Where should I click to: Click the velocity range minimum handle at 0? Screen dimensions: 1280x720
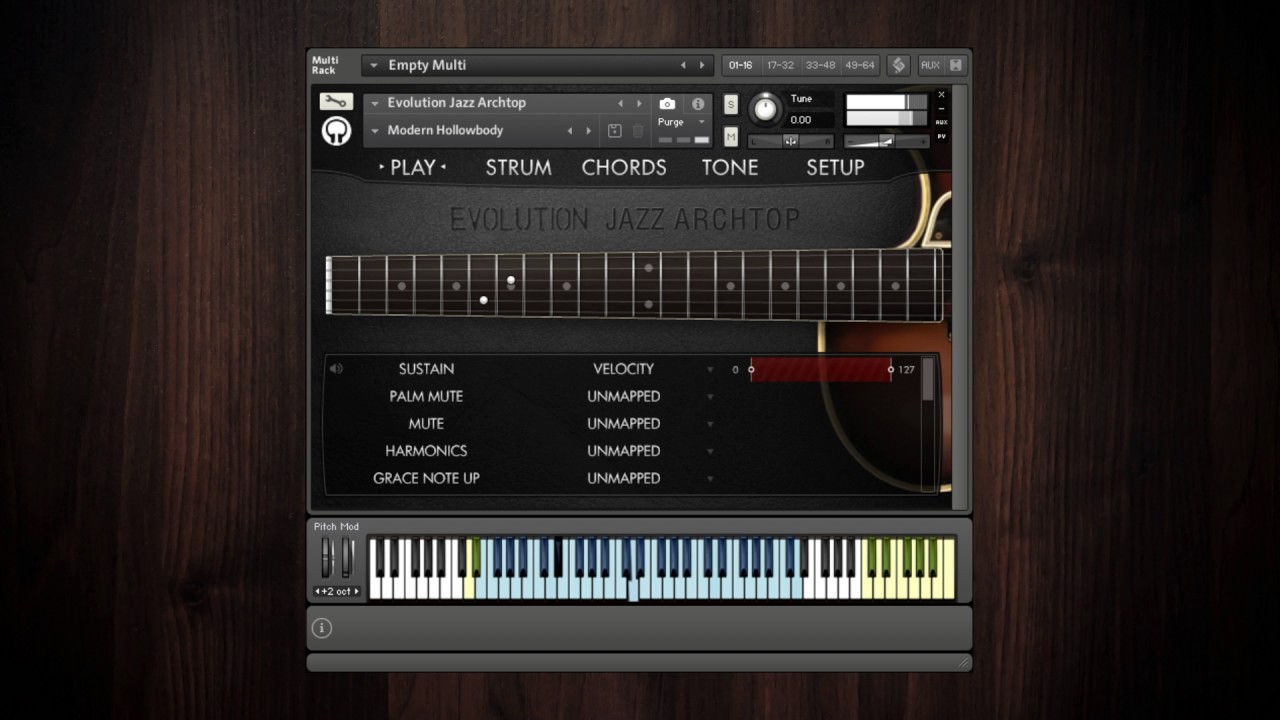[751, 370]
